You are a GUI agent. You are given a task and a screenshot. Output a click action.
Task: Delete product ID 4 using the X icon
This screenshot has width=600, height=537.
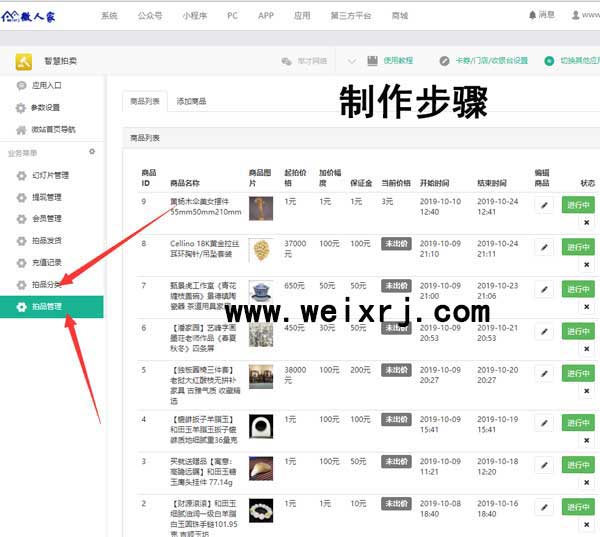[x=586, y=441]
